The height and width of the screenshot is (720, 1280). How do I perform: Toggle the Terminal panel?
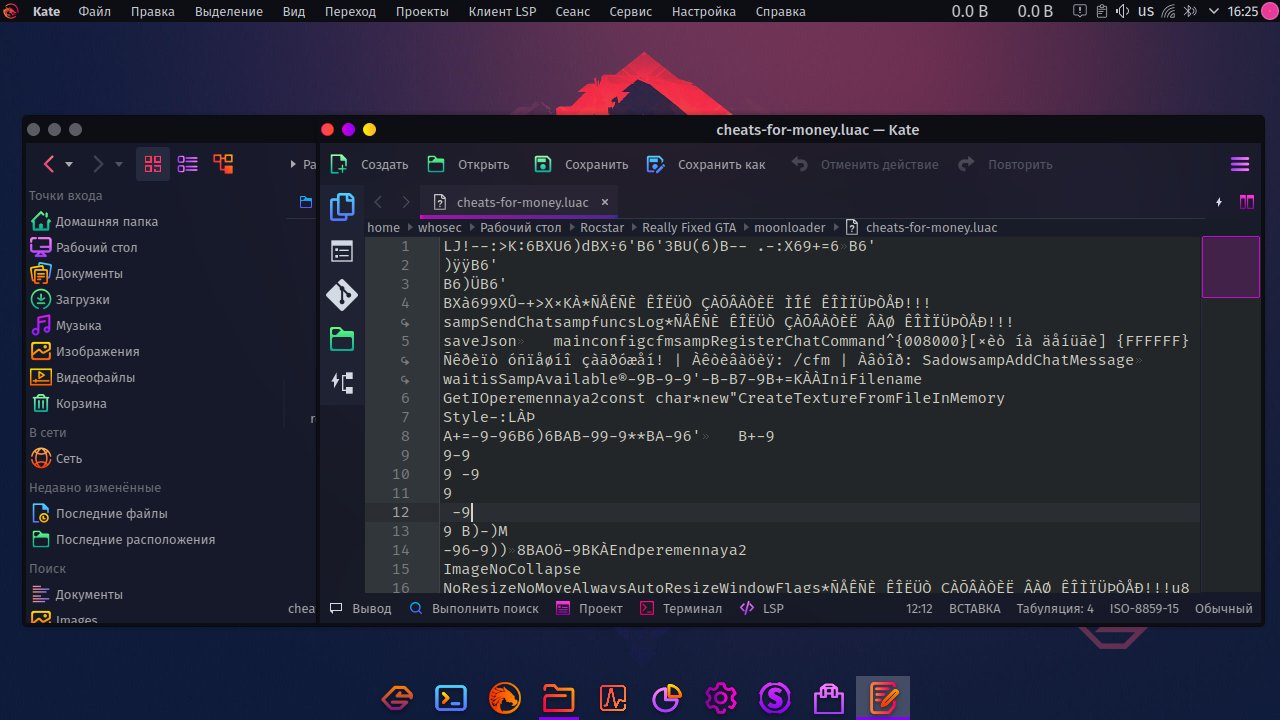click(681, 608)
